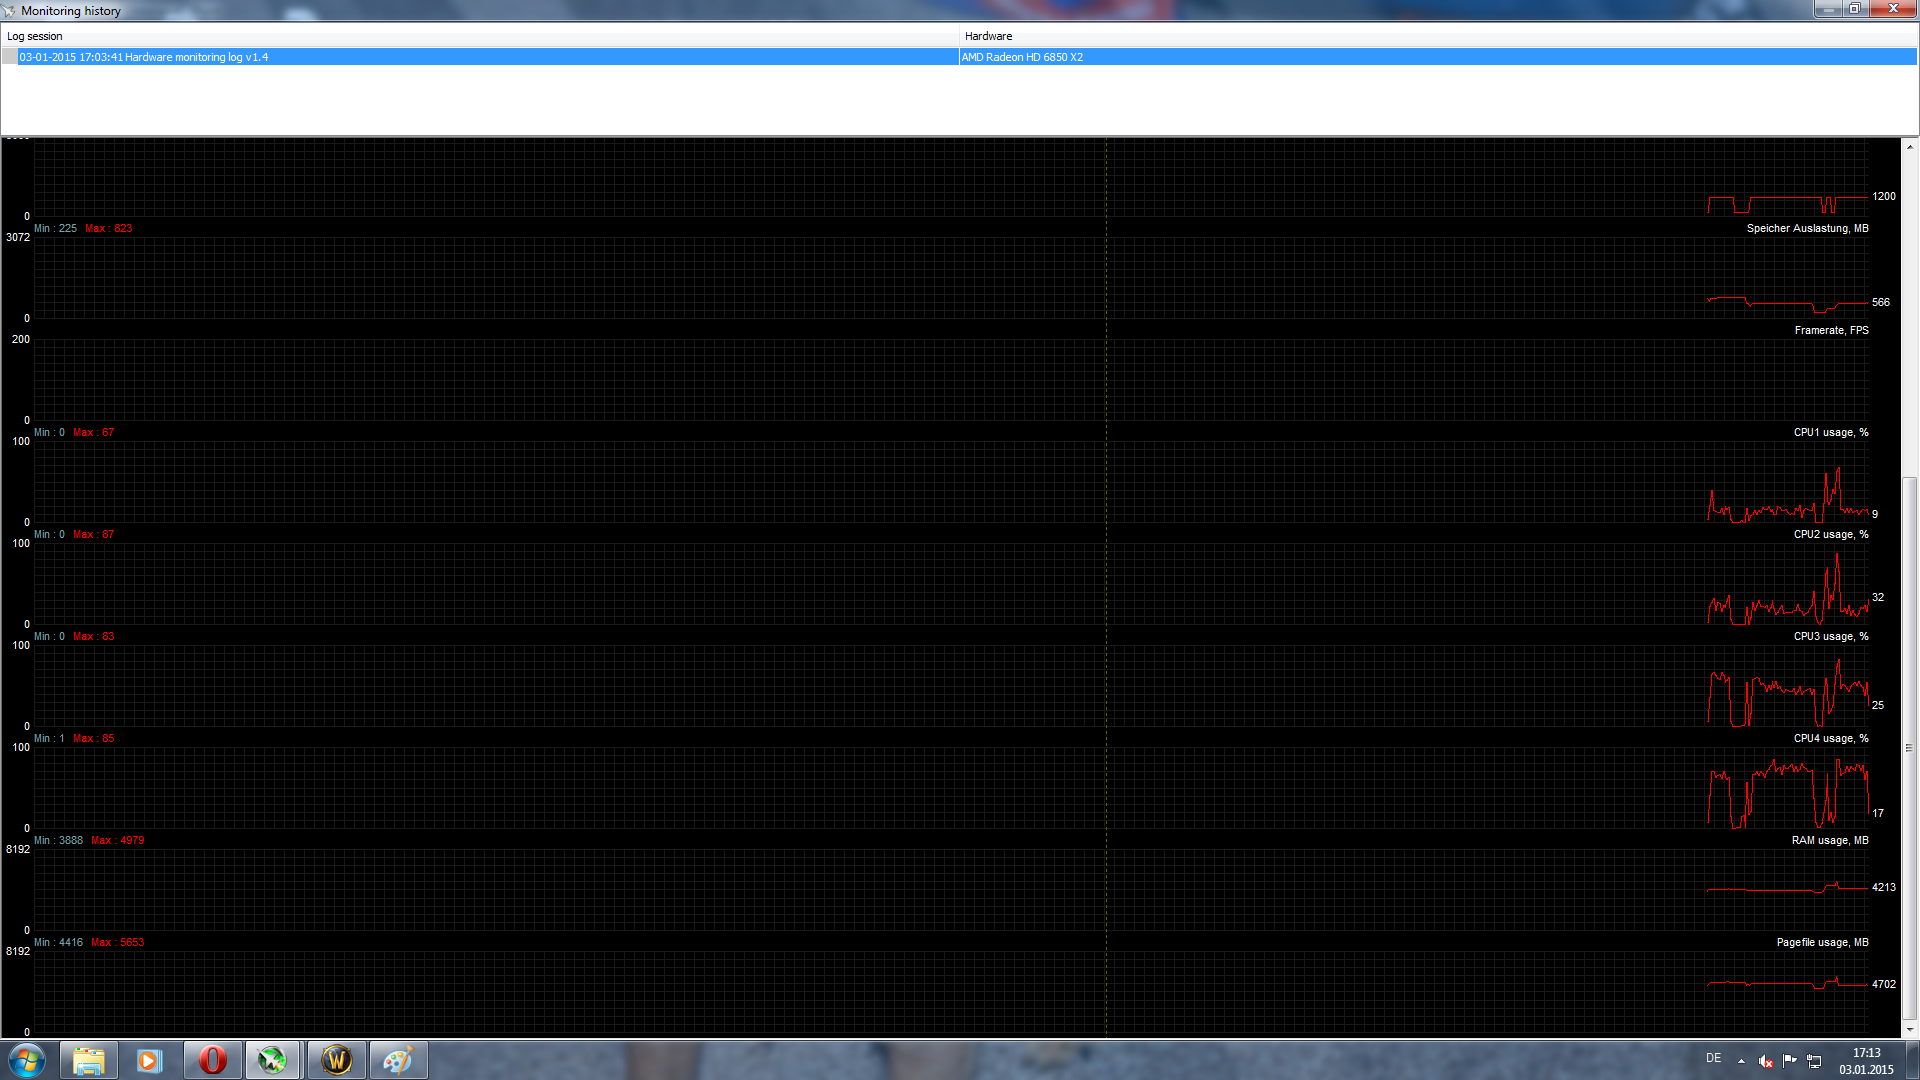Toggle checkbox of the 03-01-2015 log session
The width and height of the screenshot is (1920, 1080).
pos(10,57)
